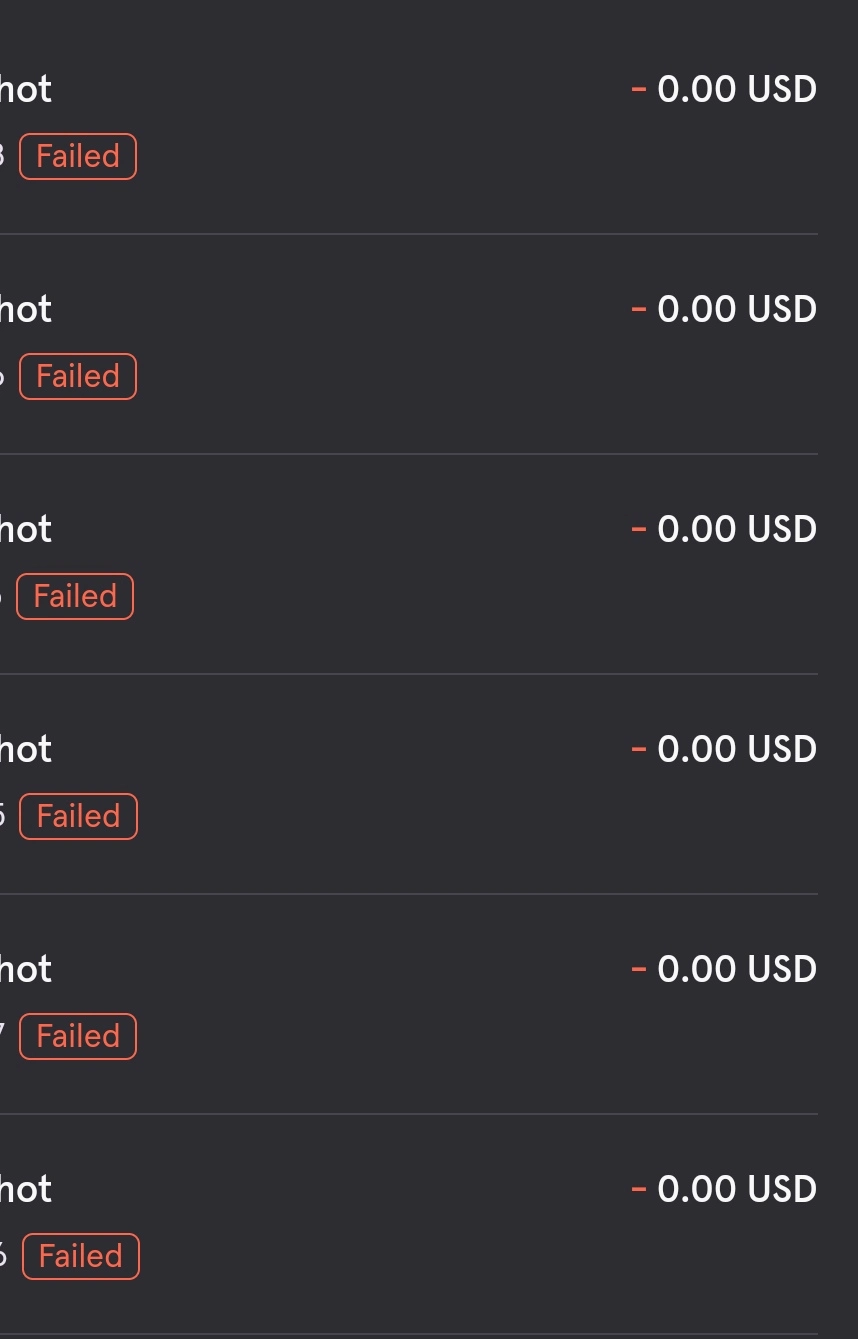Open the third transaction's 0.00 USD amount
The width and height of the screenshot is (858, 1339).
[737, 529]
